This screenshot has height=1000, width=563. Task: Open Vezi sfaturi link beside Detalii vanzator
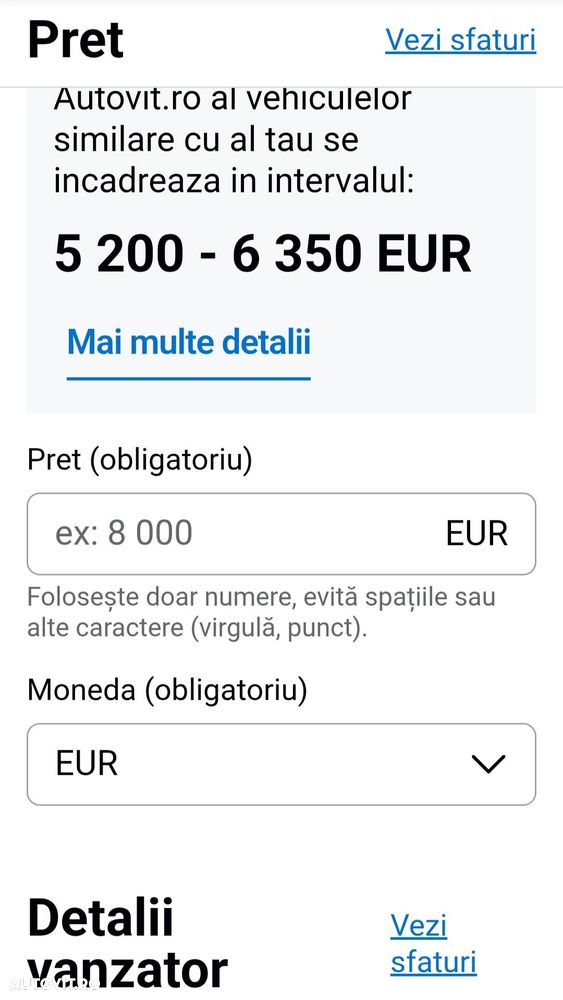click(434, 944)
